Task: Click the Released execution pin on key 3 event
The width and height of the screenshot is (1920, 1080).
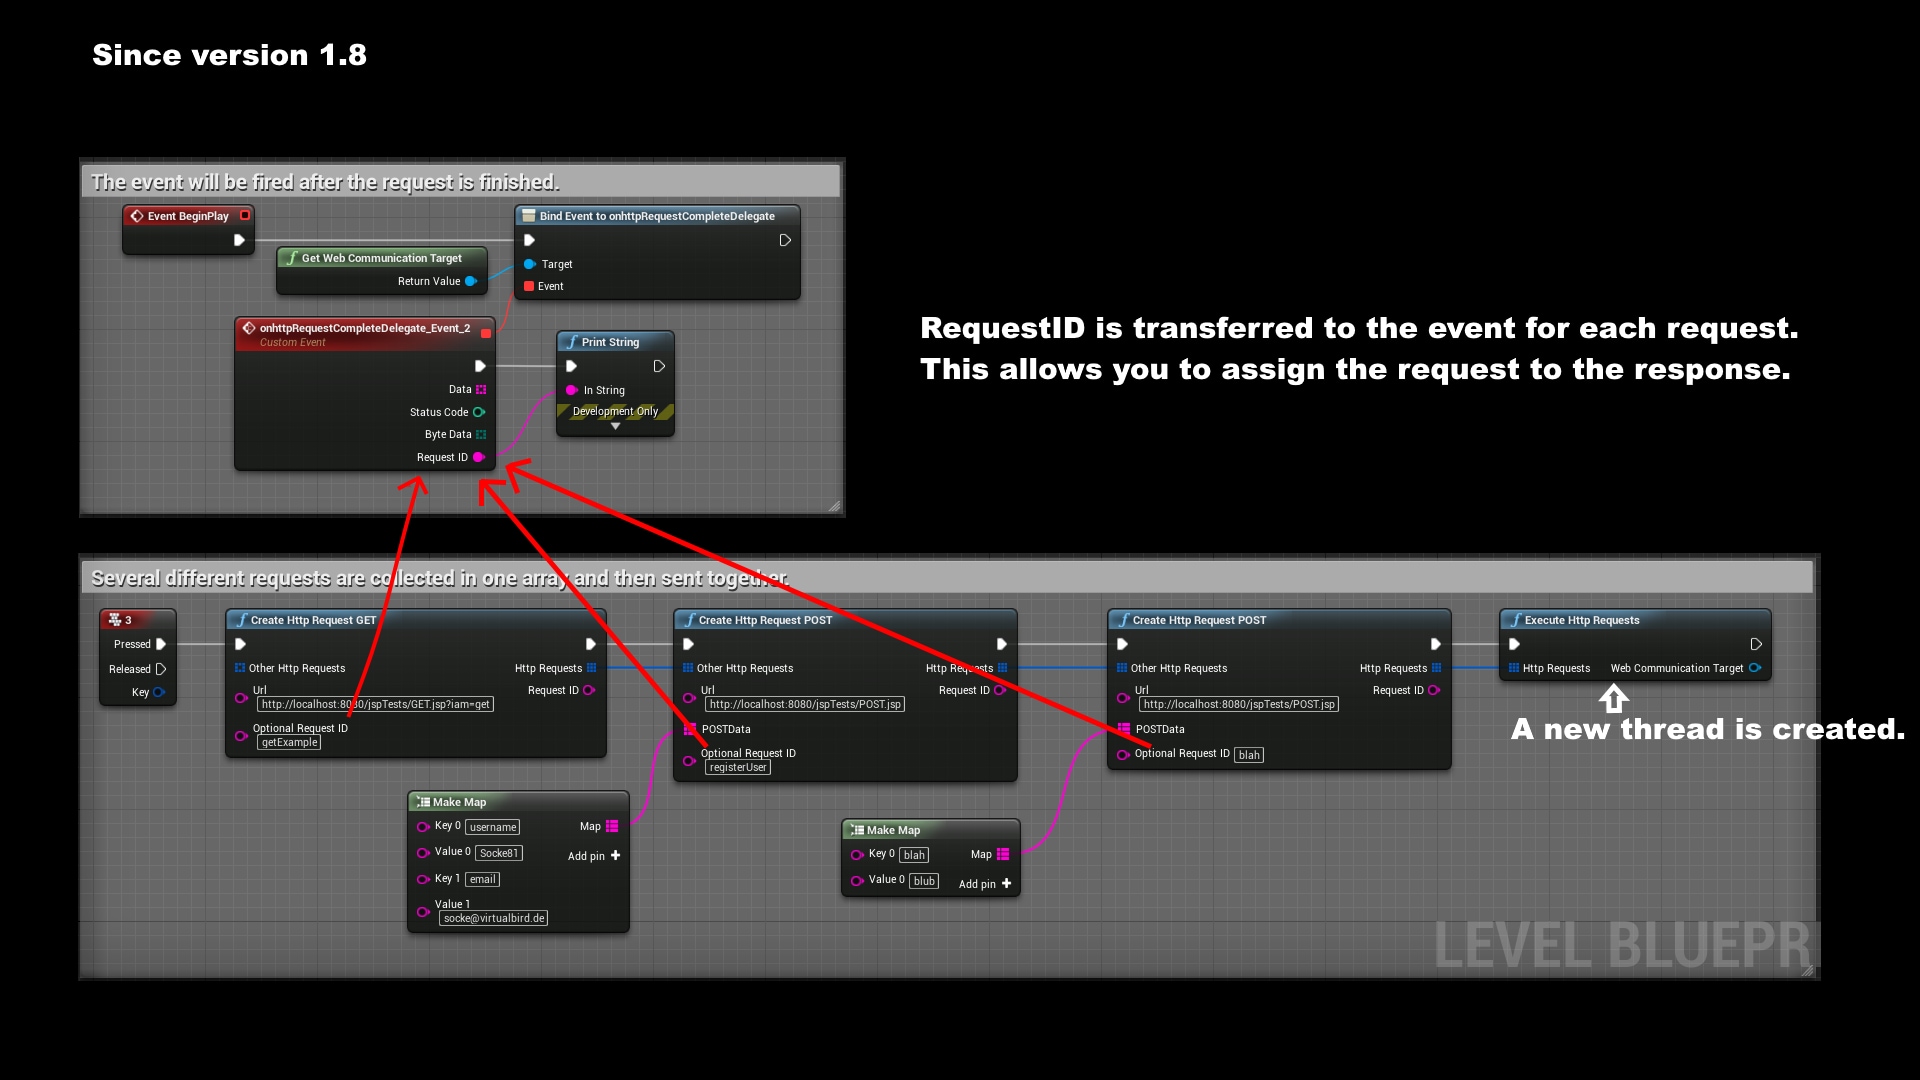Action: 160,669
